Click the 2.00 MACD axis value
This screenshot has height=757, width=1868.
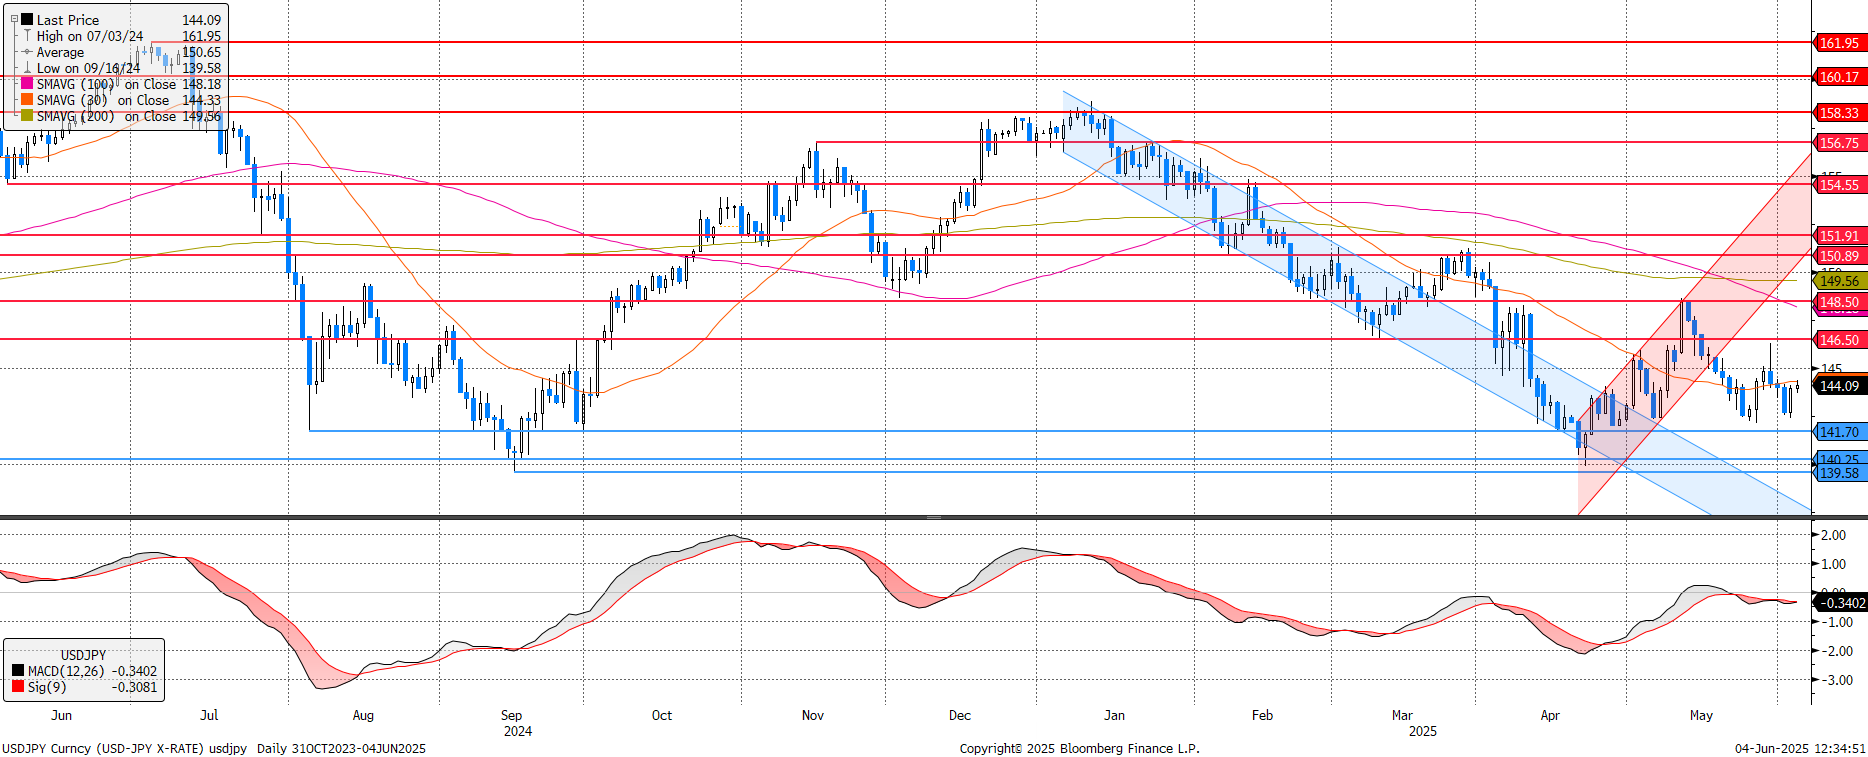coord(1834,535)
